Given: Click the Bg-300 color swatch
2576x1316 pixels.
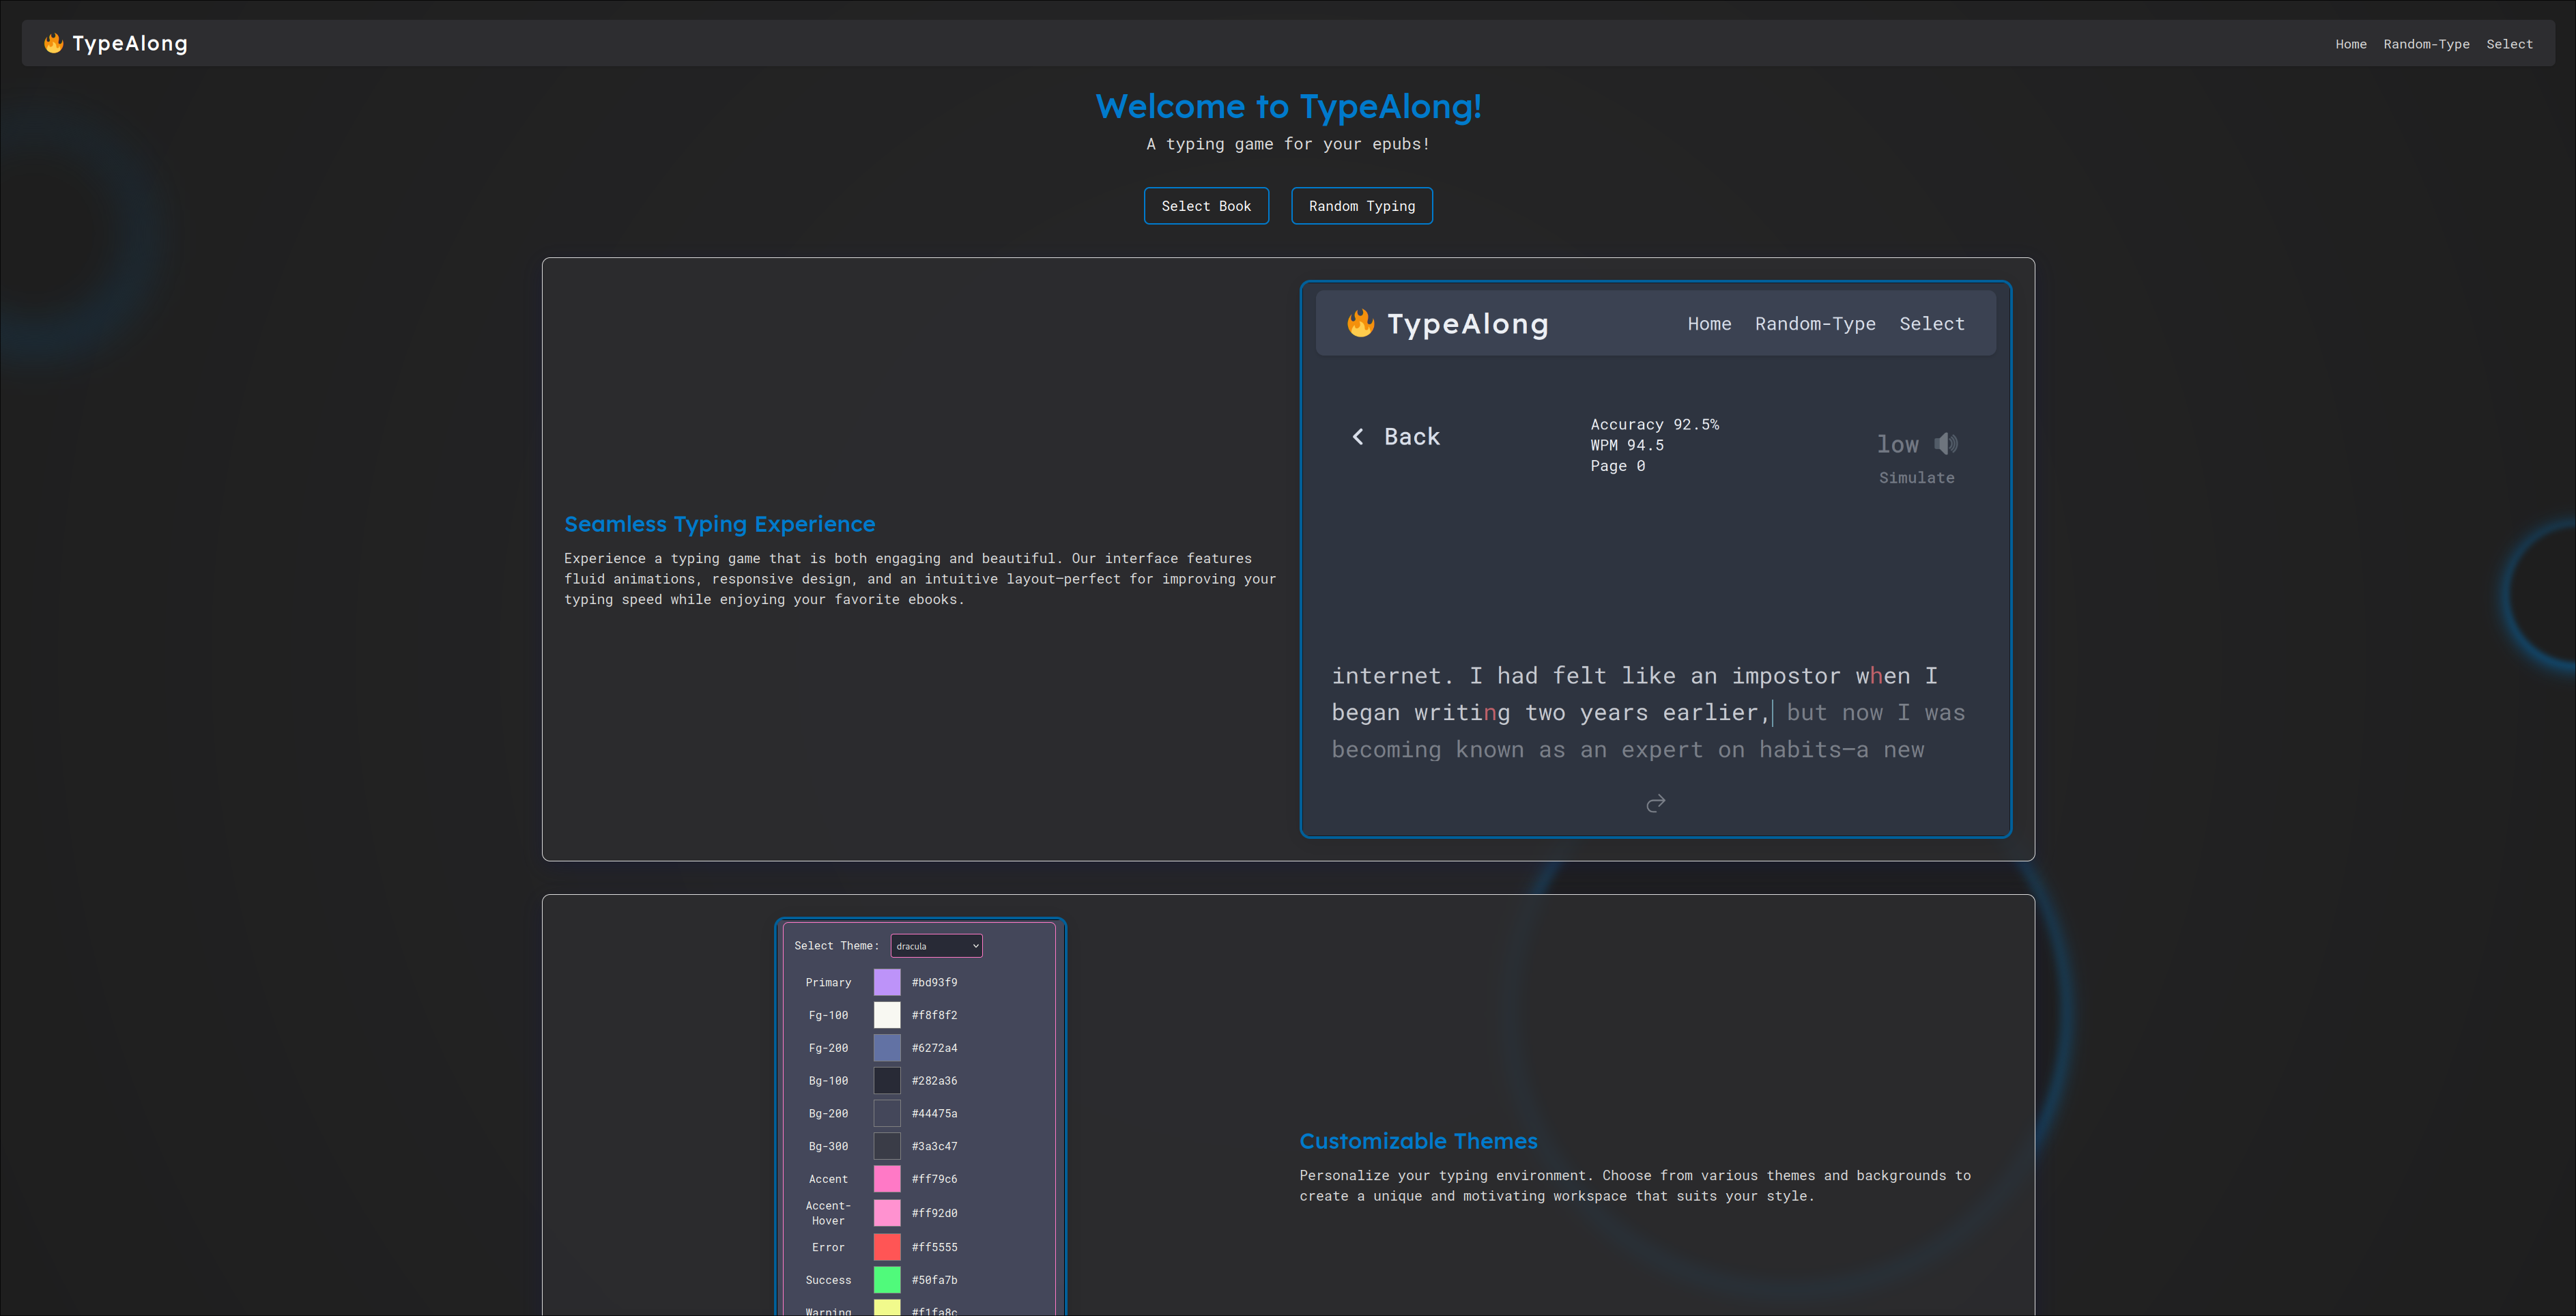Looking at the screenshot, I should pos(887,1146).
